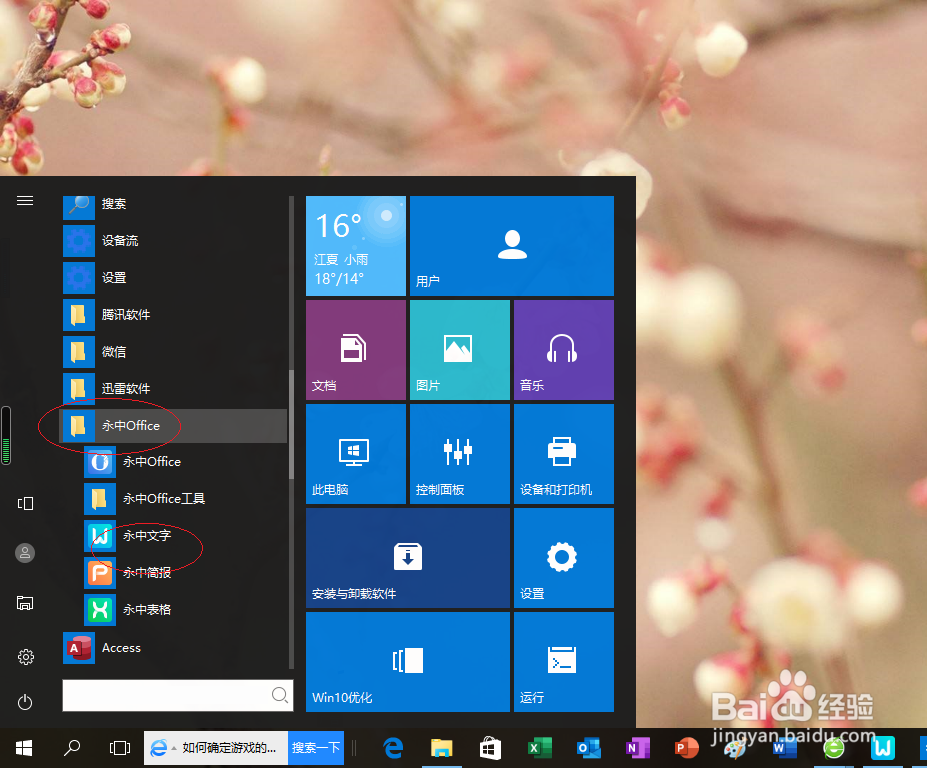The width and height of the screenshot is (927, 768).
Task: Open the hamburger menu in Start
Action: (x=25, y=201)
